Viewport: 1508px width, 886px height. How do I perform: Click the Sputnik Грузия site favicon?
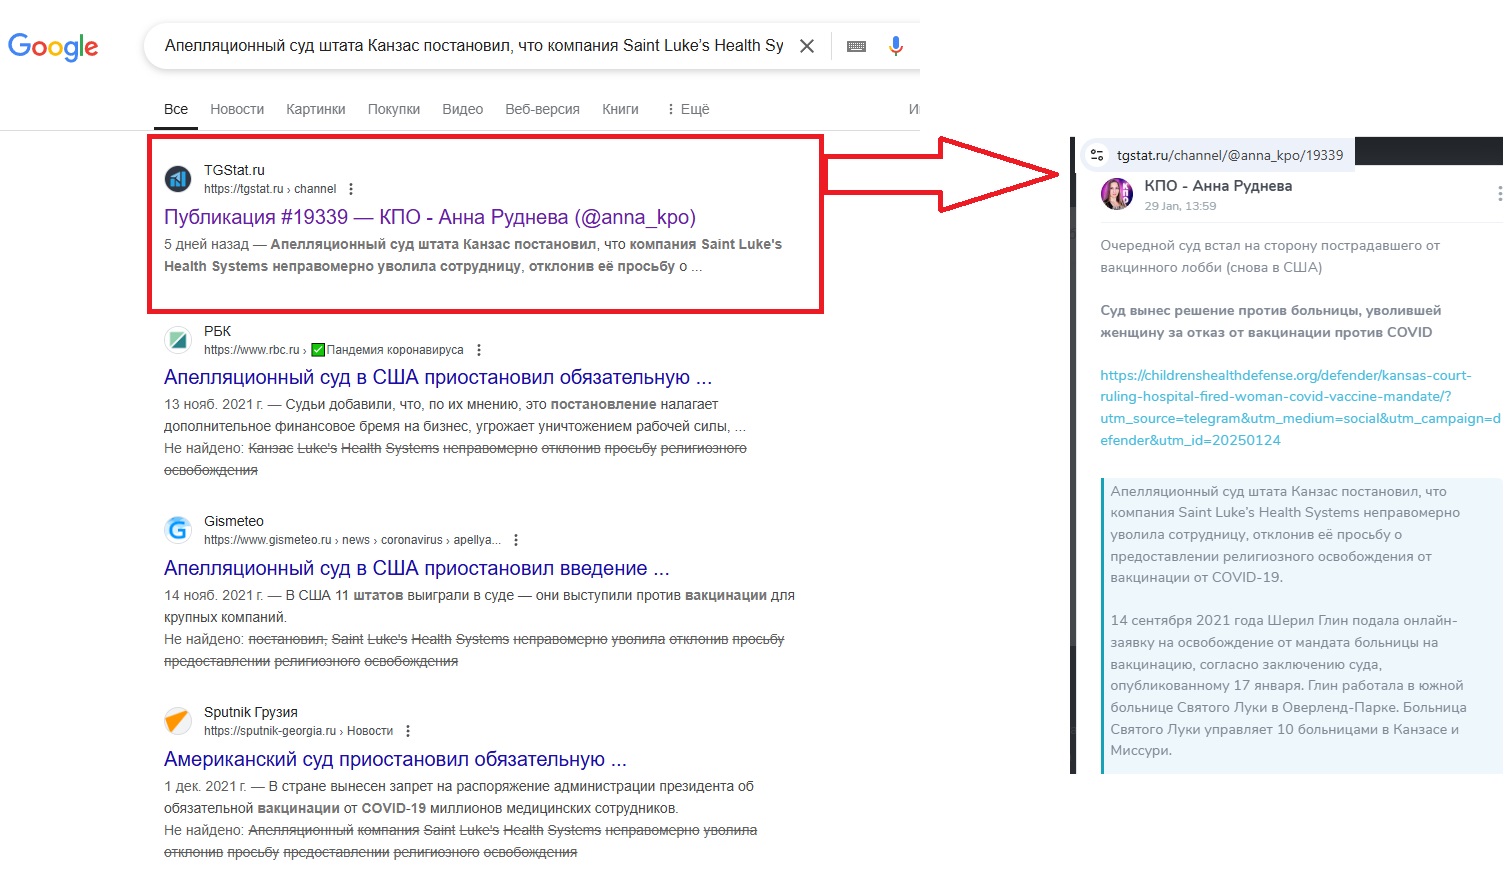178,721
